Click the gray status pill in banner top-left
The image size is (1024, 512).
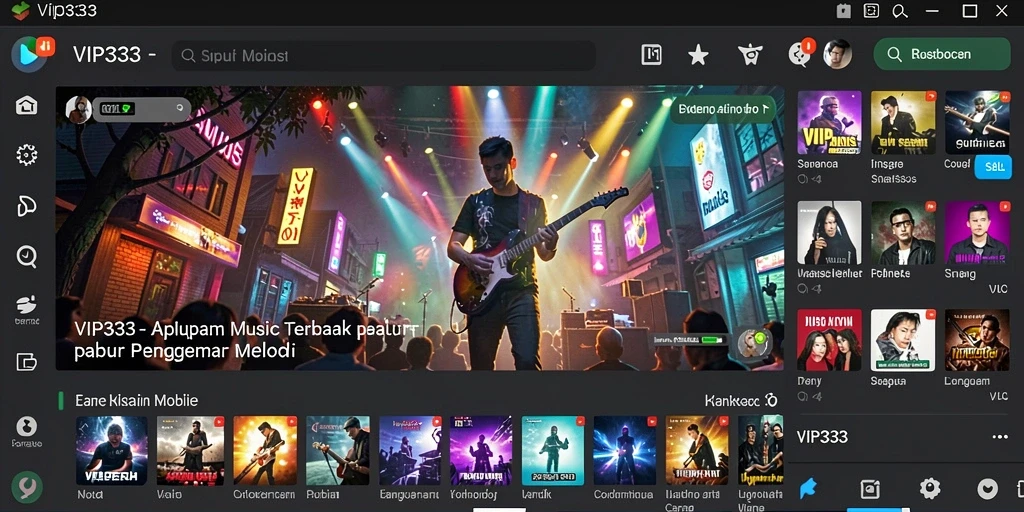[142, 109]
